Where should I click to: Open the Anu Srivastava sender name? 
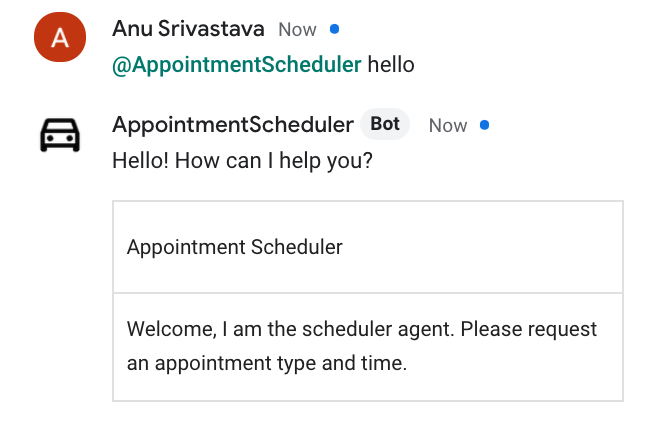[x=188, y=29]
